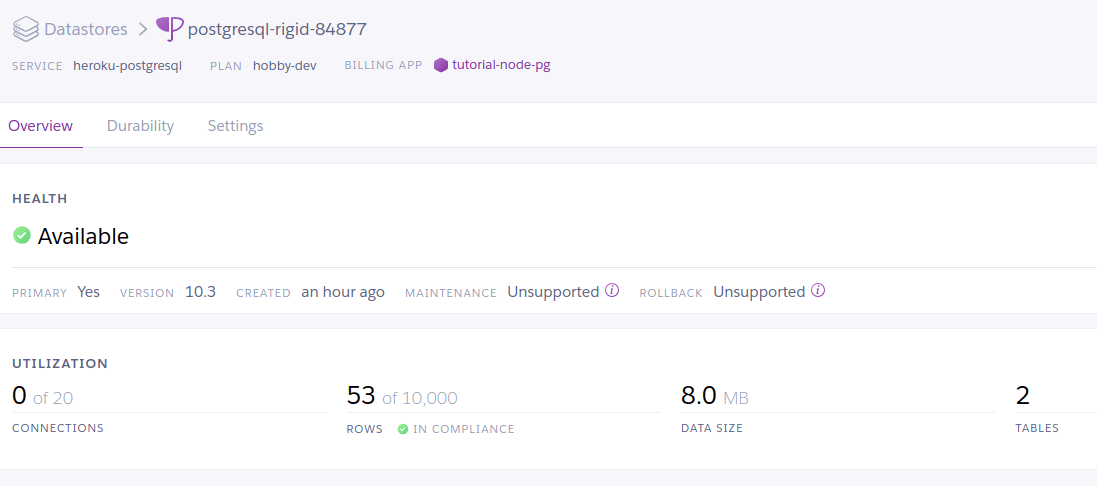
Task: Click the HEALTH section heading
Action: pyautogui.click(x=40, y=199)
